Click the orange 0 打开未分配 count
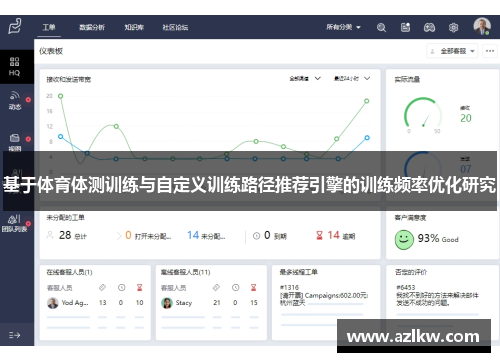 tap(148, 236)
